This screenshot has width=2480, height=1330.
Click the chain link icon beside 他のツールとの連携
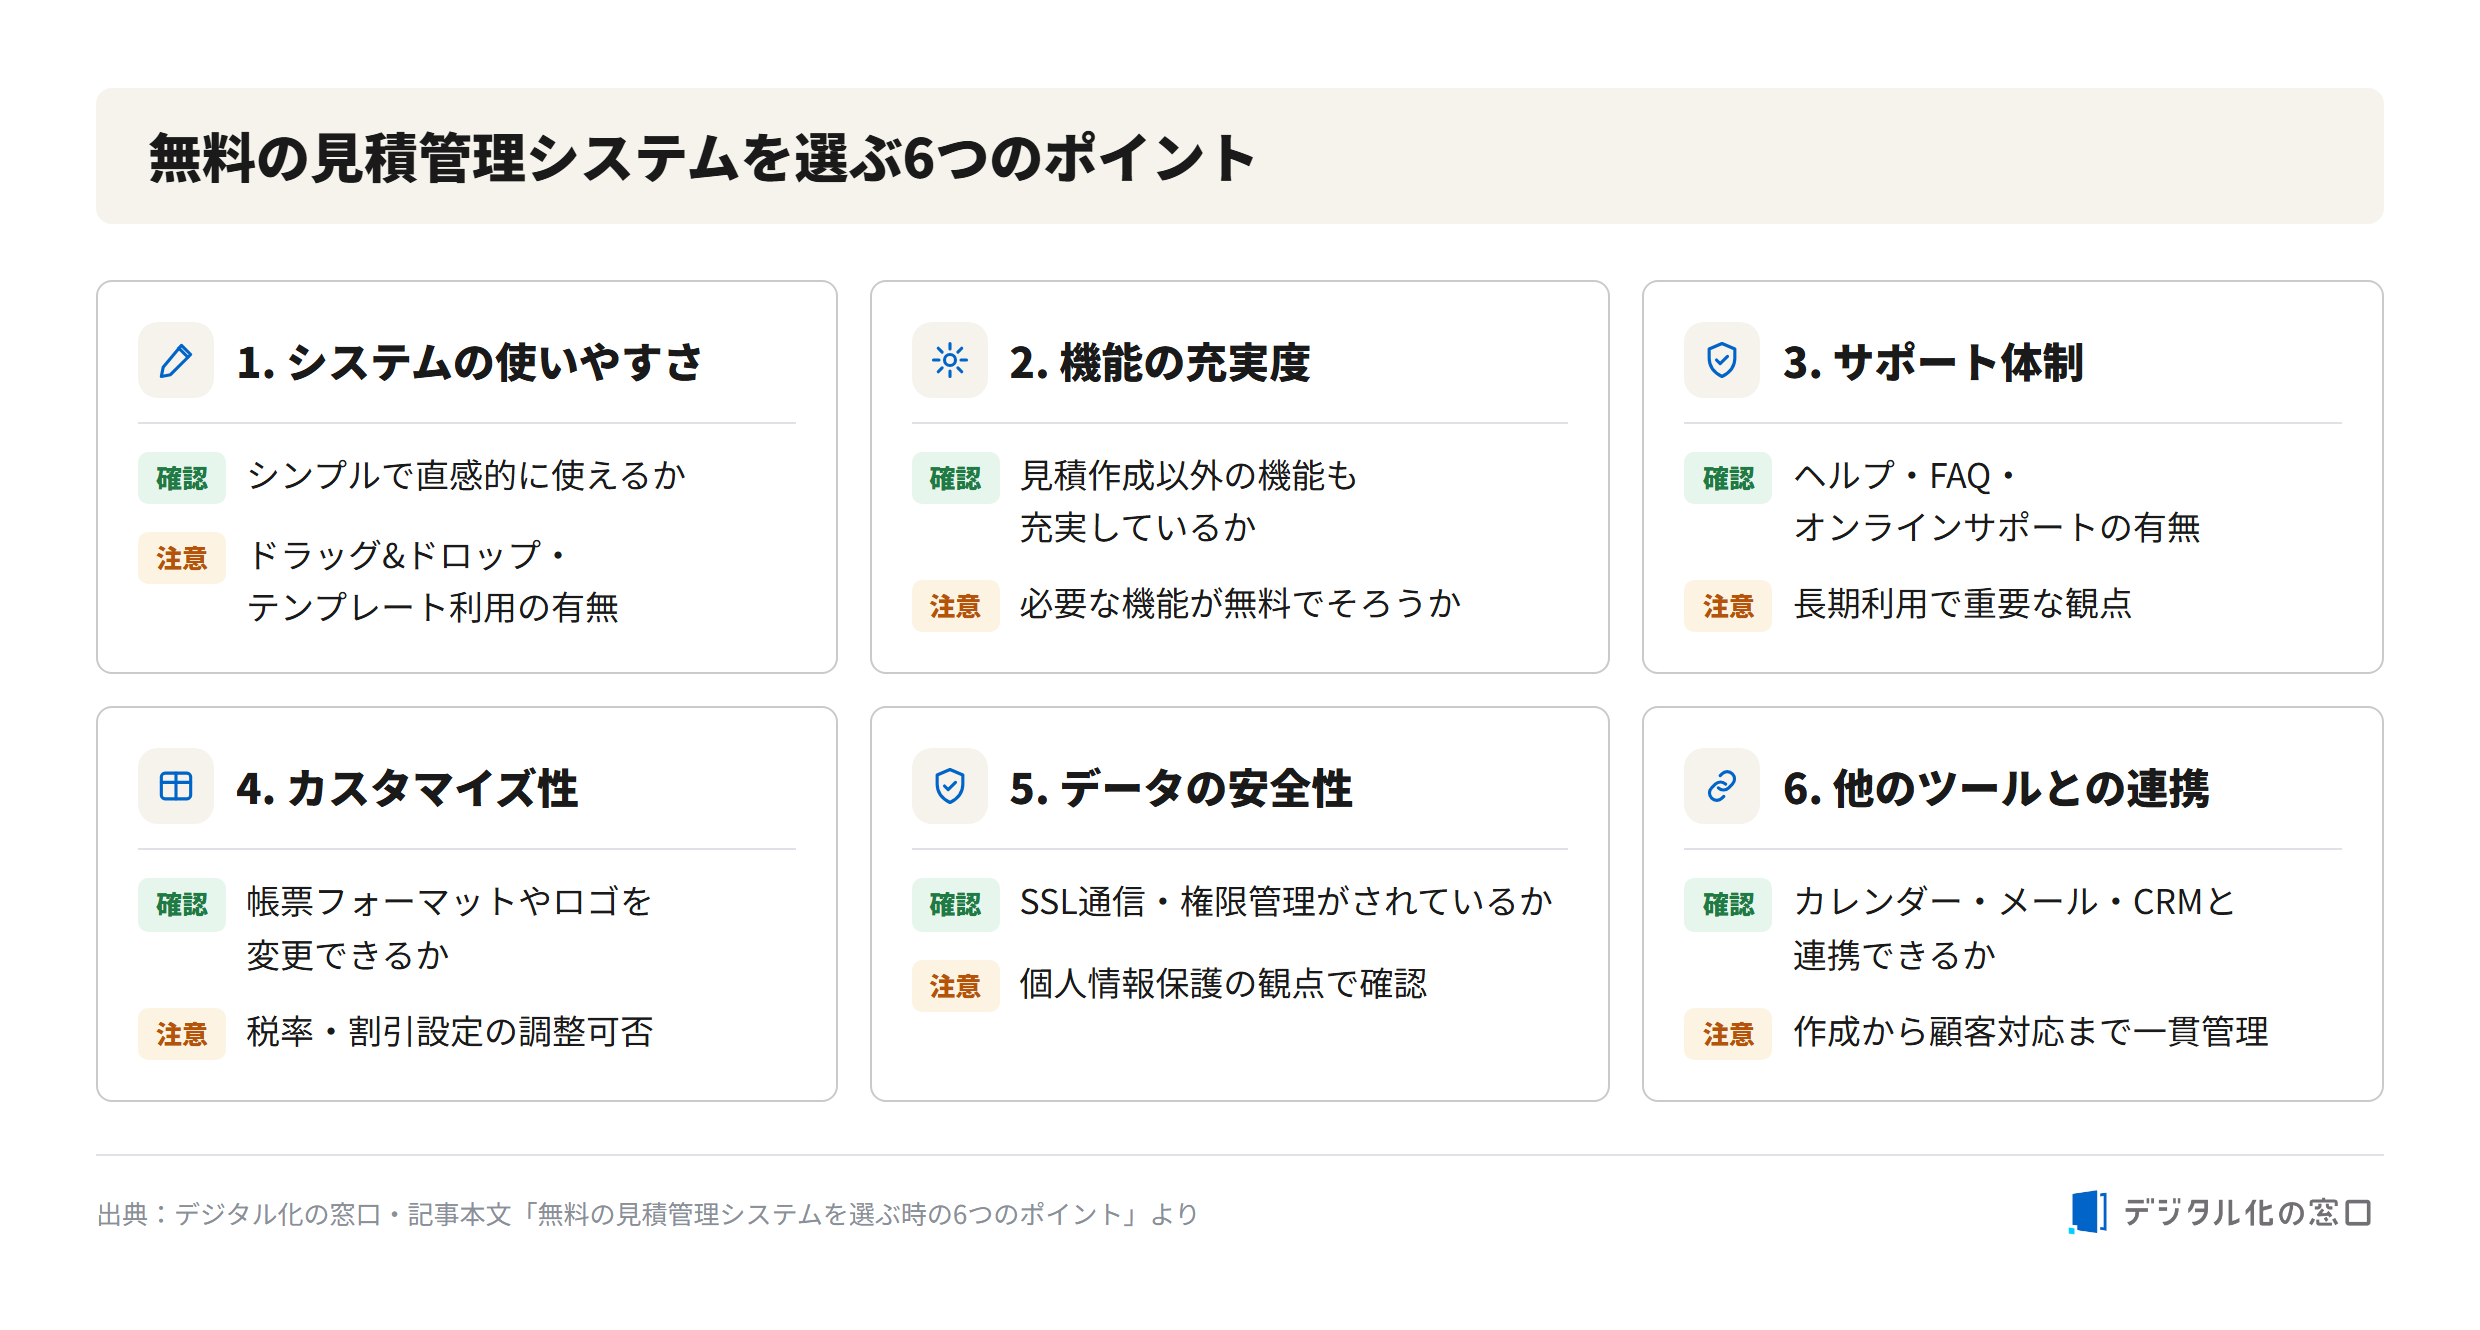[x=1722, y=786]
